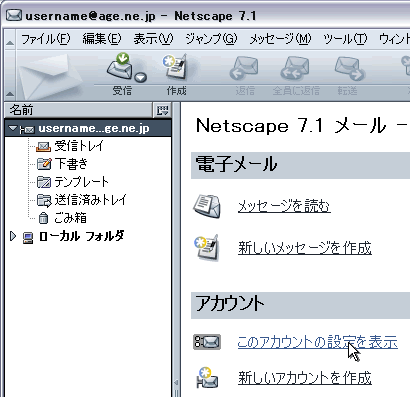Click the ローカル フォルダ computer icon
Viewport: 410px width, 397px height.
[28, 238]
